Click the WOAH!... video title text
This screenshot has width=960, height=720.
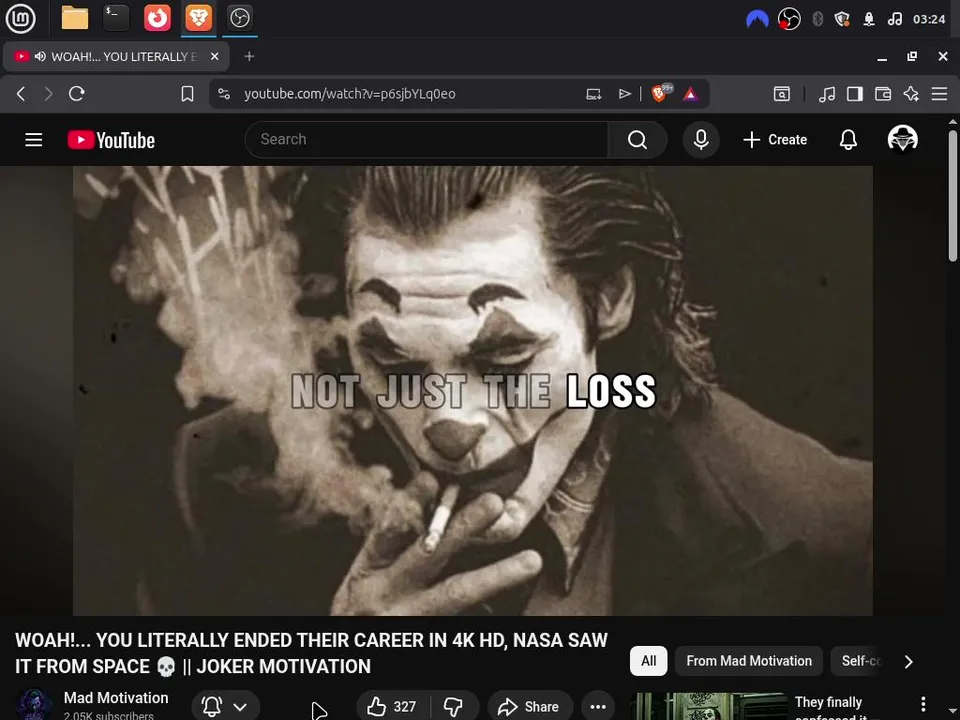(311, 653)
